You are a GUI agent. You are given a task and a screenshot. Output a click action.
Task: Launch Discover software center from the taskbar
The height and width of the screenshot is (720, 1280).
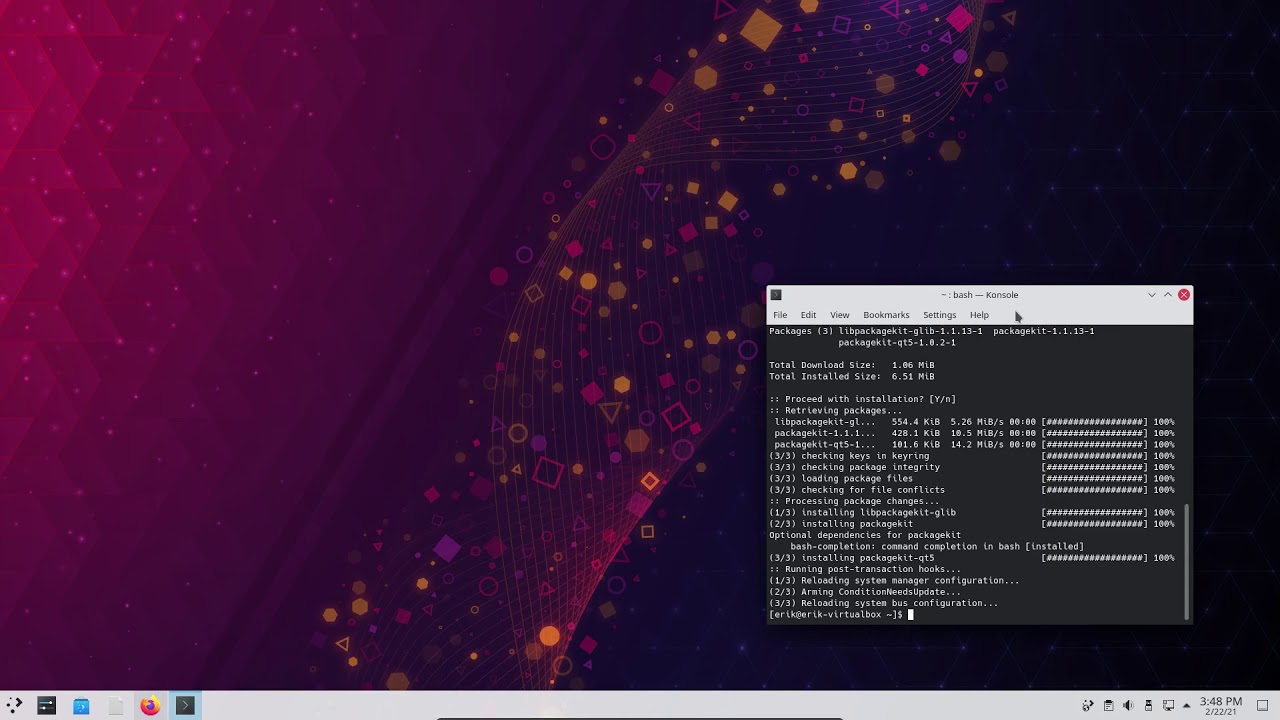(x=81, y=705)
